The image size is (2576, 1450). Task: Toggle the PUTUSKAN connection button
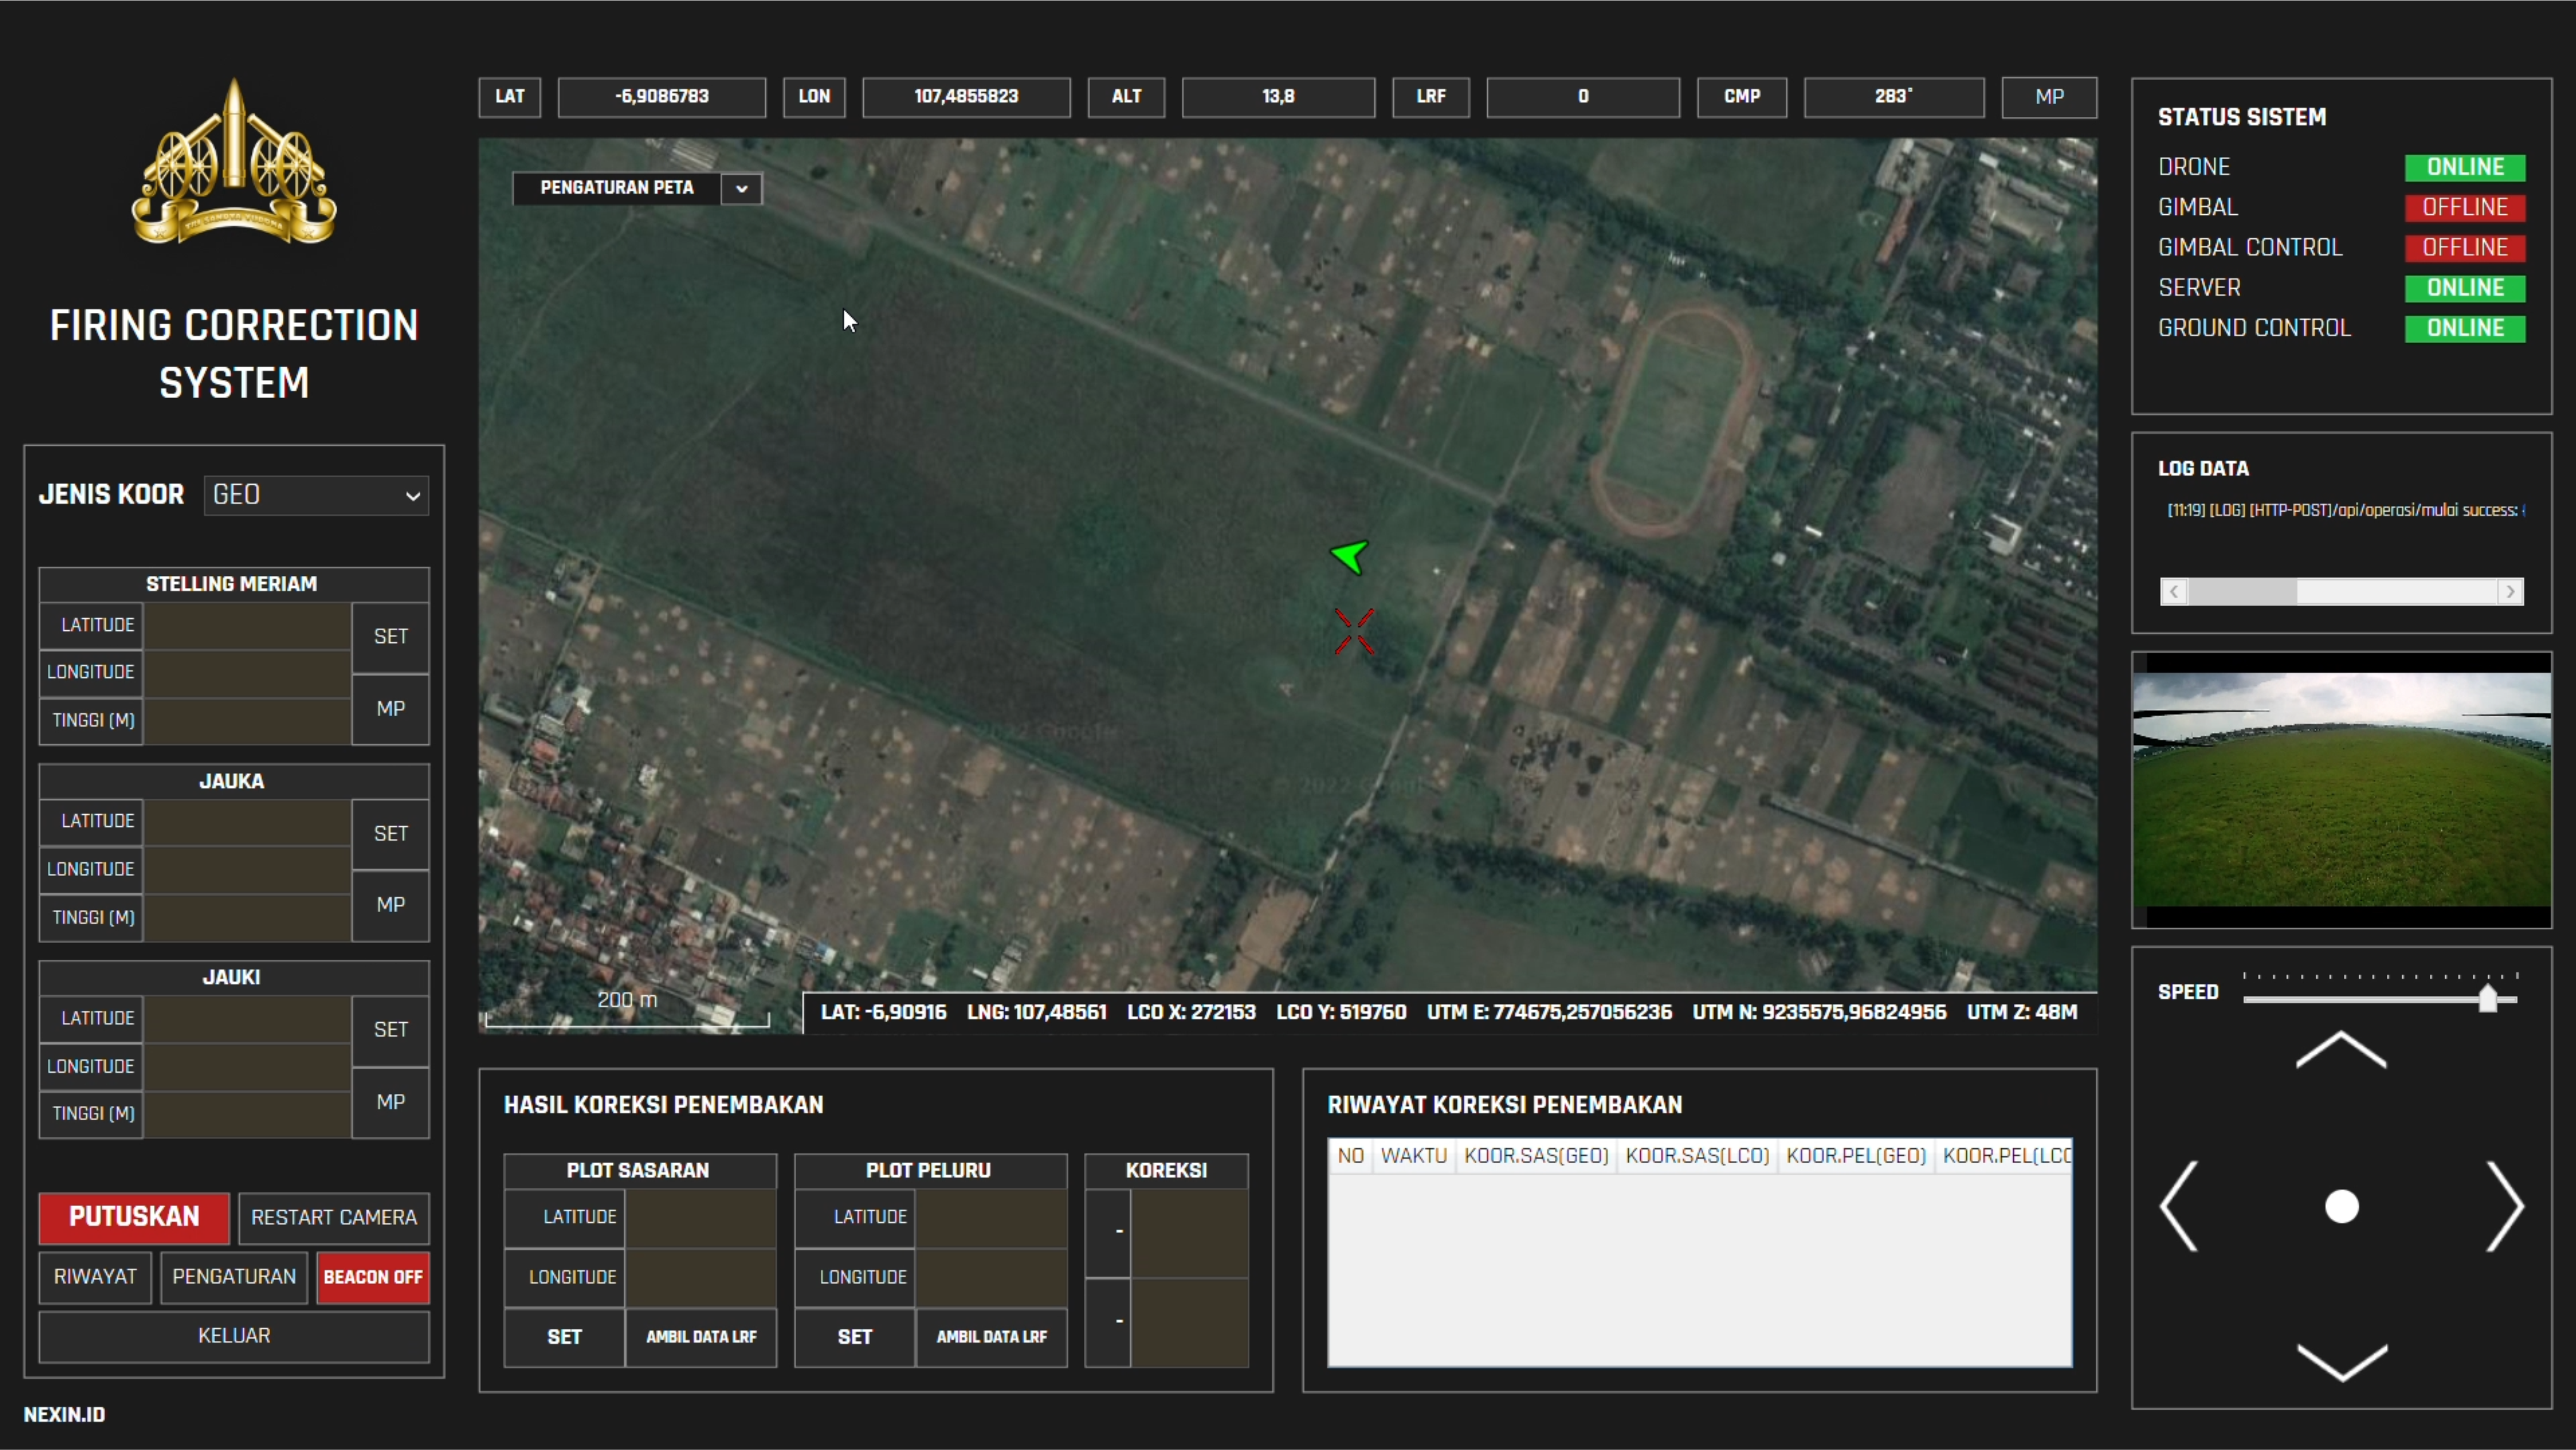click(x=134, y=1217)
